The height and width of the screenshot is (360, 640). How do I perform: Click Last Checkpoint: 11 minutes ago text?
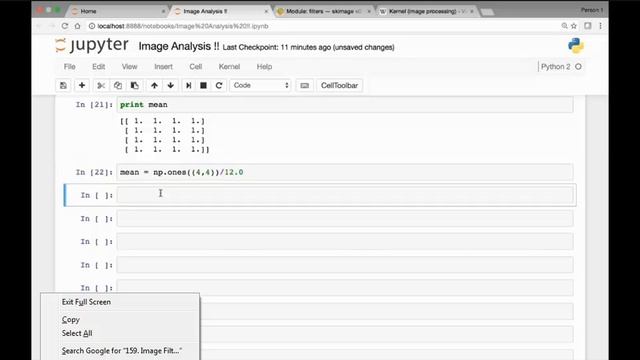pyautogui.click(x=308, y=47)
